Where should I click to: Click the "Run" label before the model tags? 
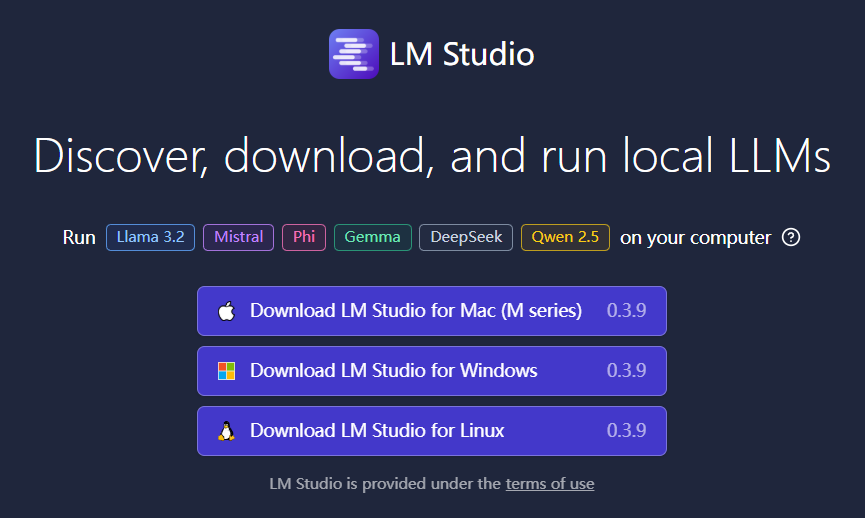[x=79, y=238]
